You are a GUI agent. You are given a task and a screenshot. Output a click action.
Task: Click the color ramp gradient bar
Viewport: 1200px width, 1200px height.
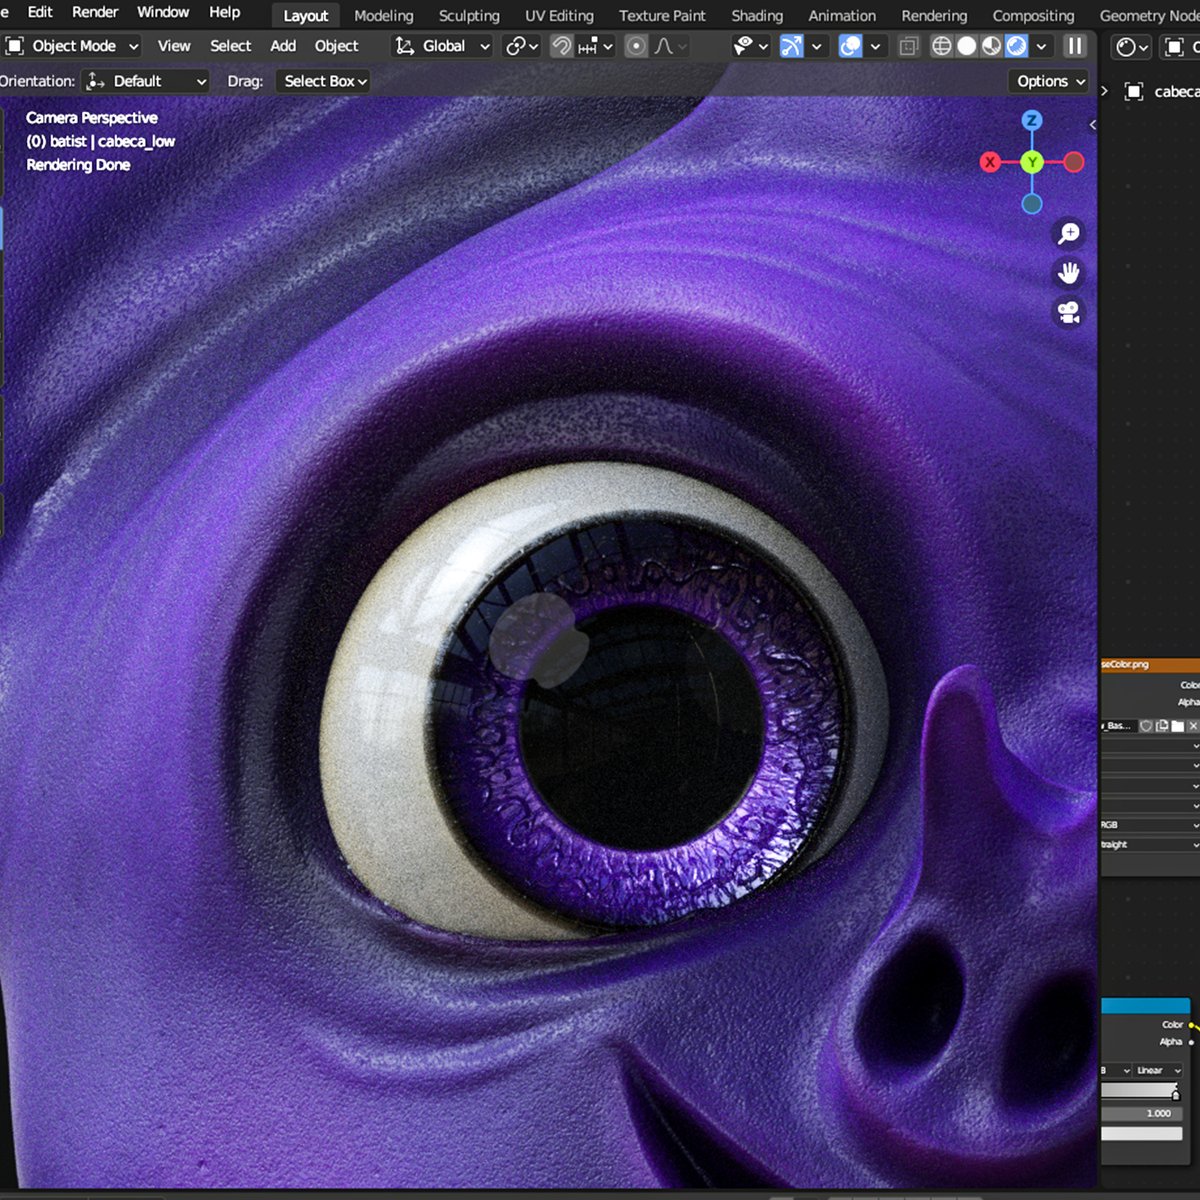click(x=1139, y=1089)
